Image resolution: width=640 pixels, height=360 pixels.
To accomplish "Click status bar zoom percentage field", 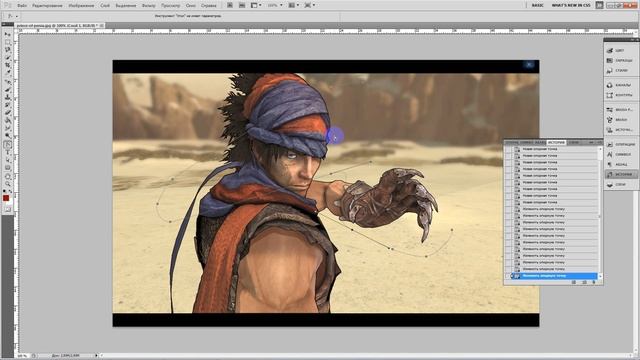I will point(22,356).
